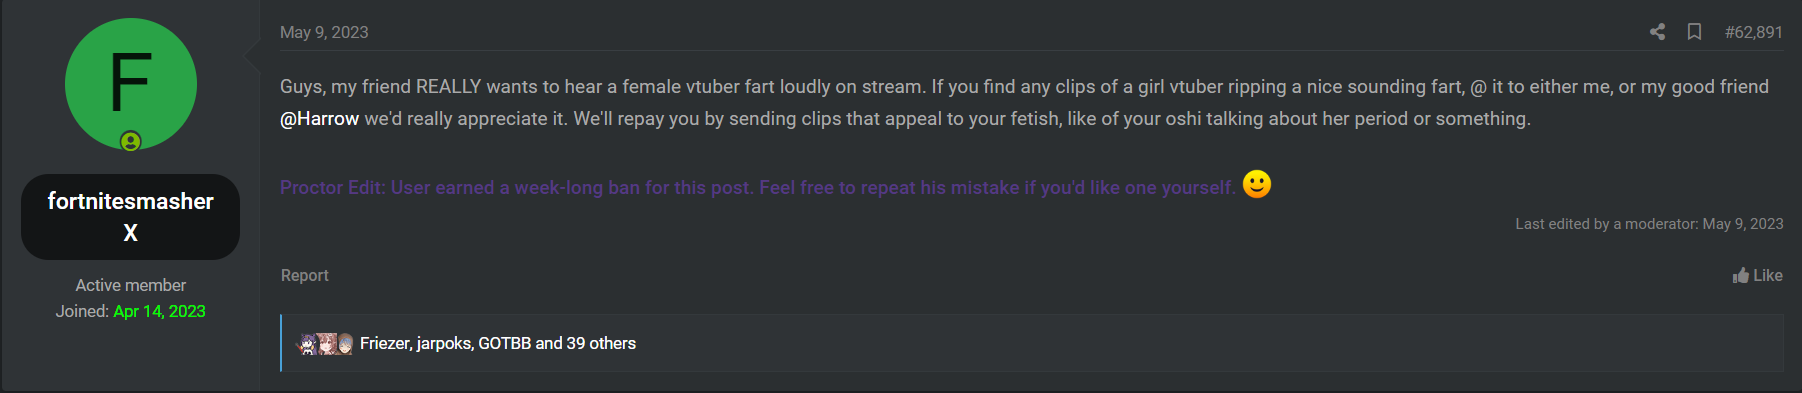Screen dimensions: 1802x393
Task: Click second reaction avatar in likes bar
Action: pyautogui.click(x=326, y=344)
